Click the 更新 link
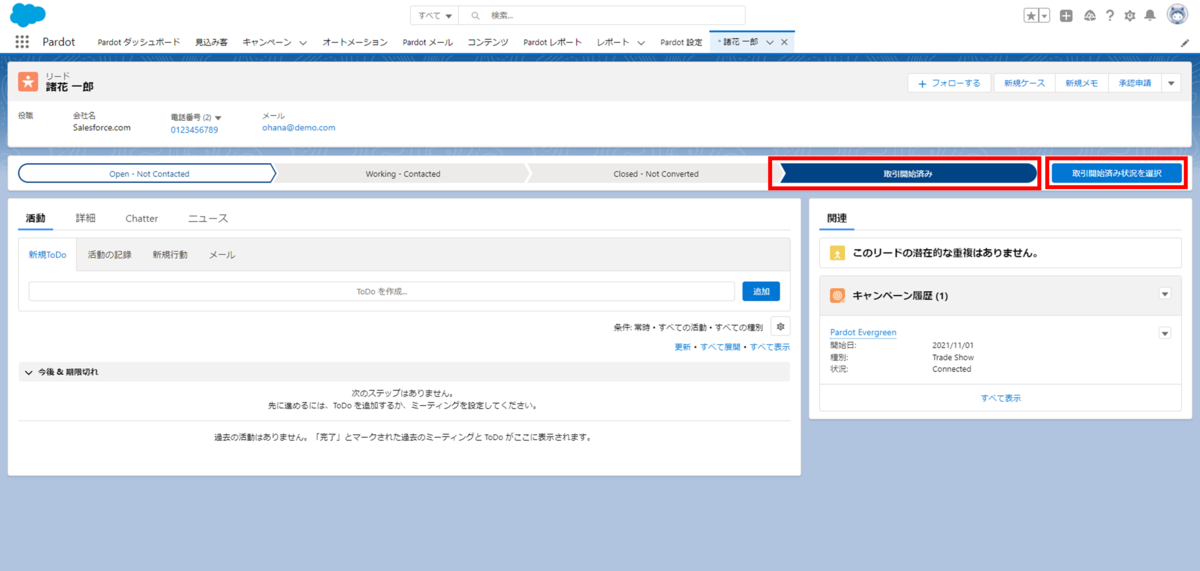 (x=683, y=347)
